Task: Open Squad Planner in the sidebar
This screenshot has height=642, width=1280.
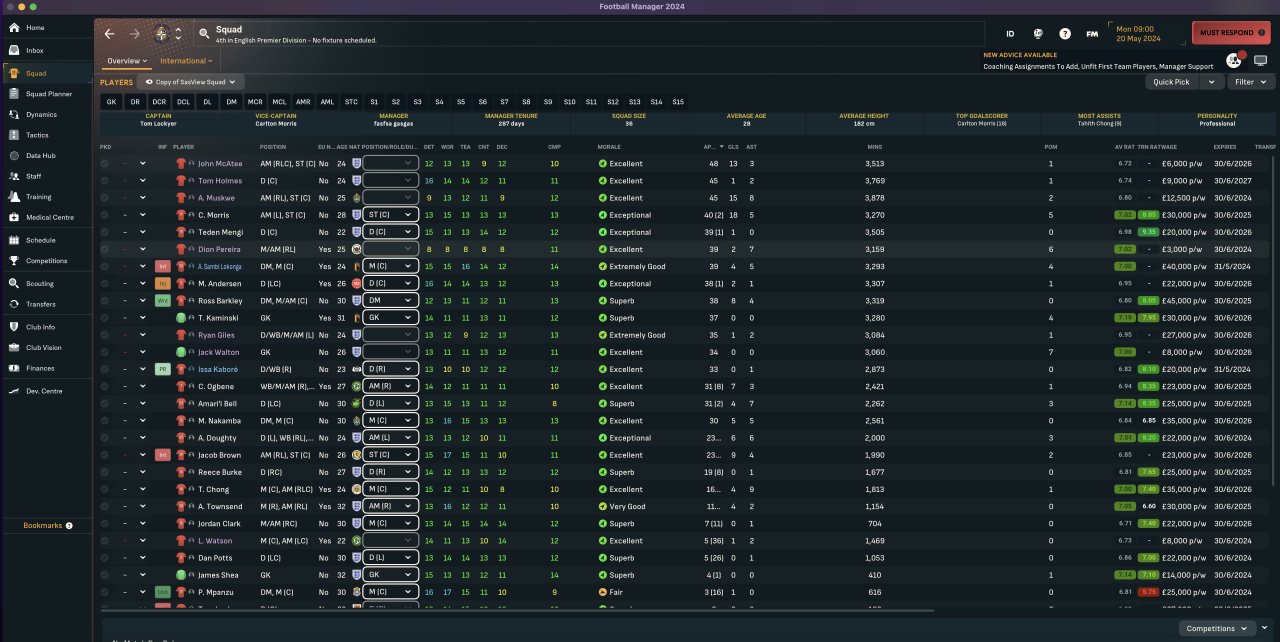Action: tap(48, 94)
